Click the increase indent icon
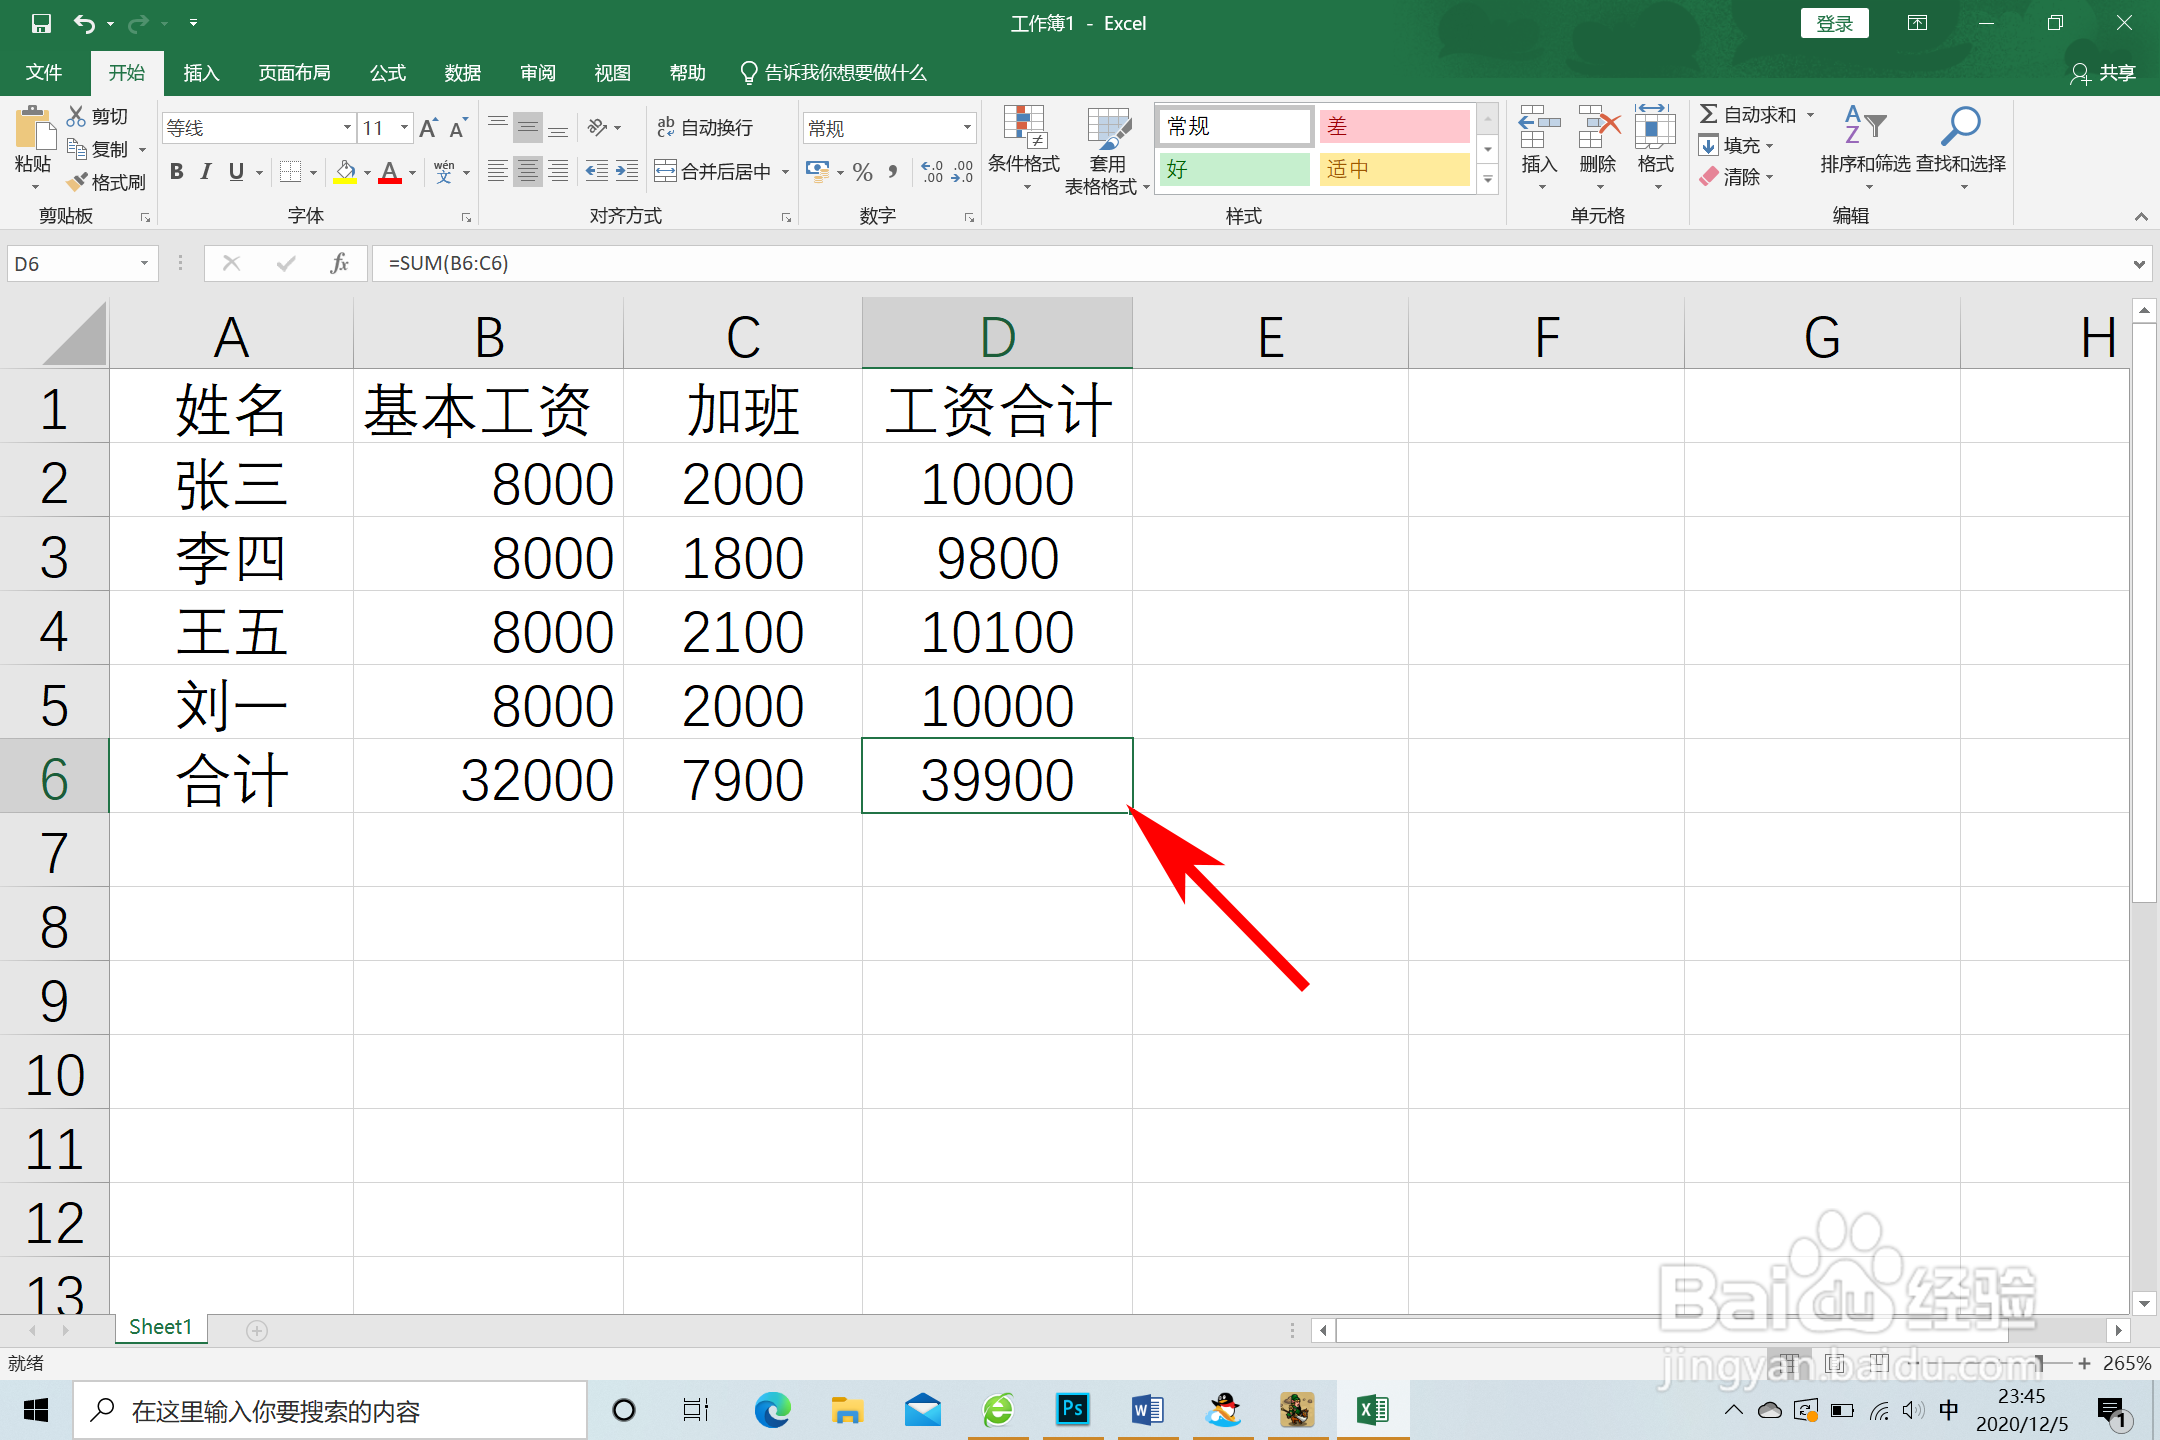2160x1440 pixels. point(627,171)
